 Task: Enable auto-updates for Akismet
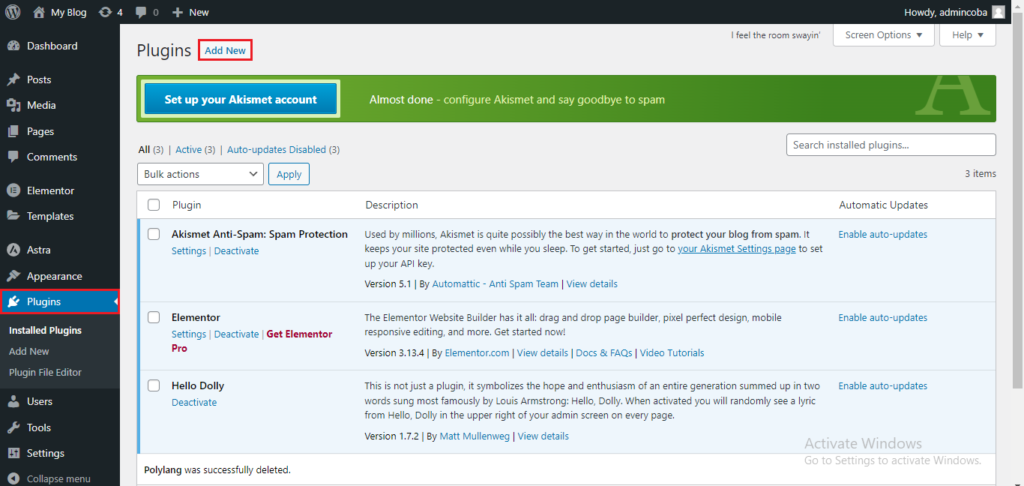(x=883, y=234)
